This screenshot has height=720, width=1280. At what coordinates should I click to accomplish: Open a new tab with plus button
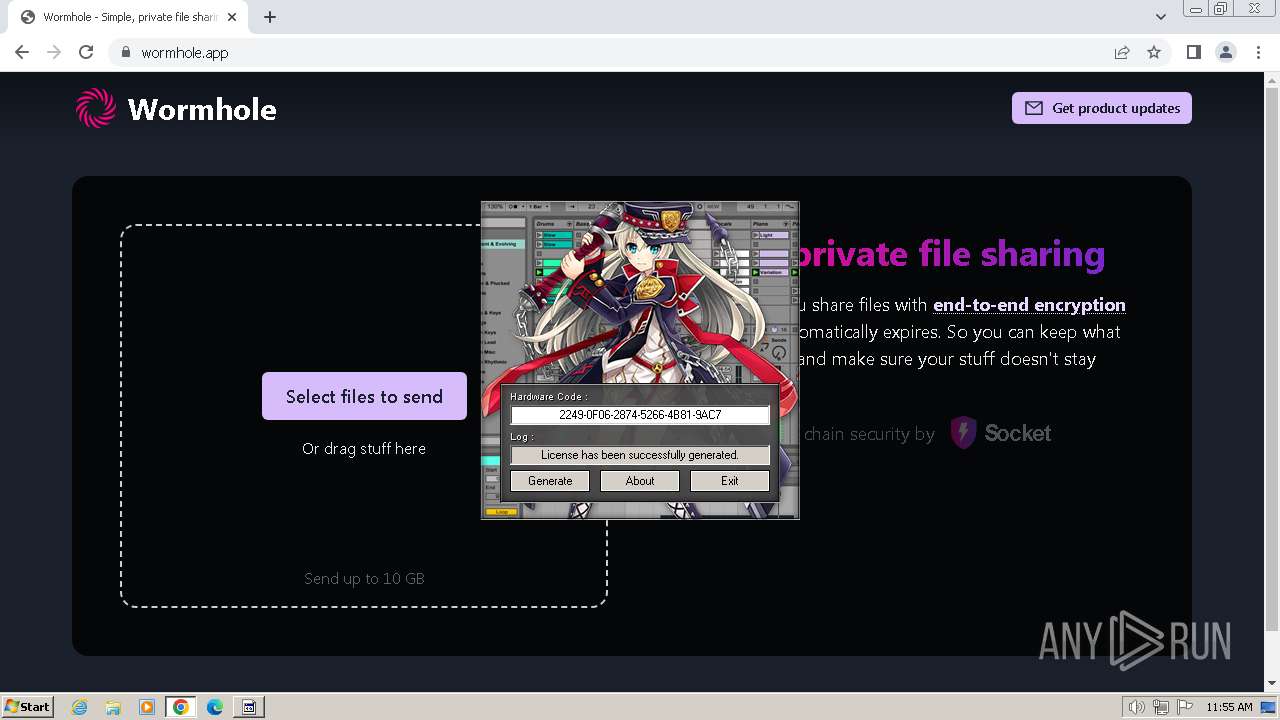pyautogui.click(x=270, y=17)
